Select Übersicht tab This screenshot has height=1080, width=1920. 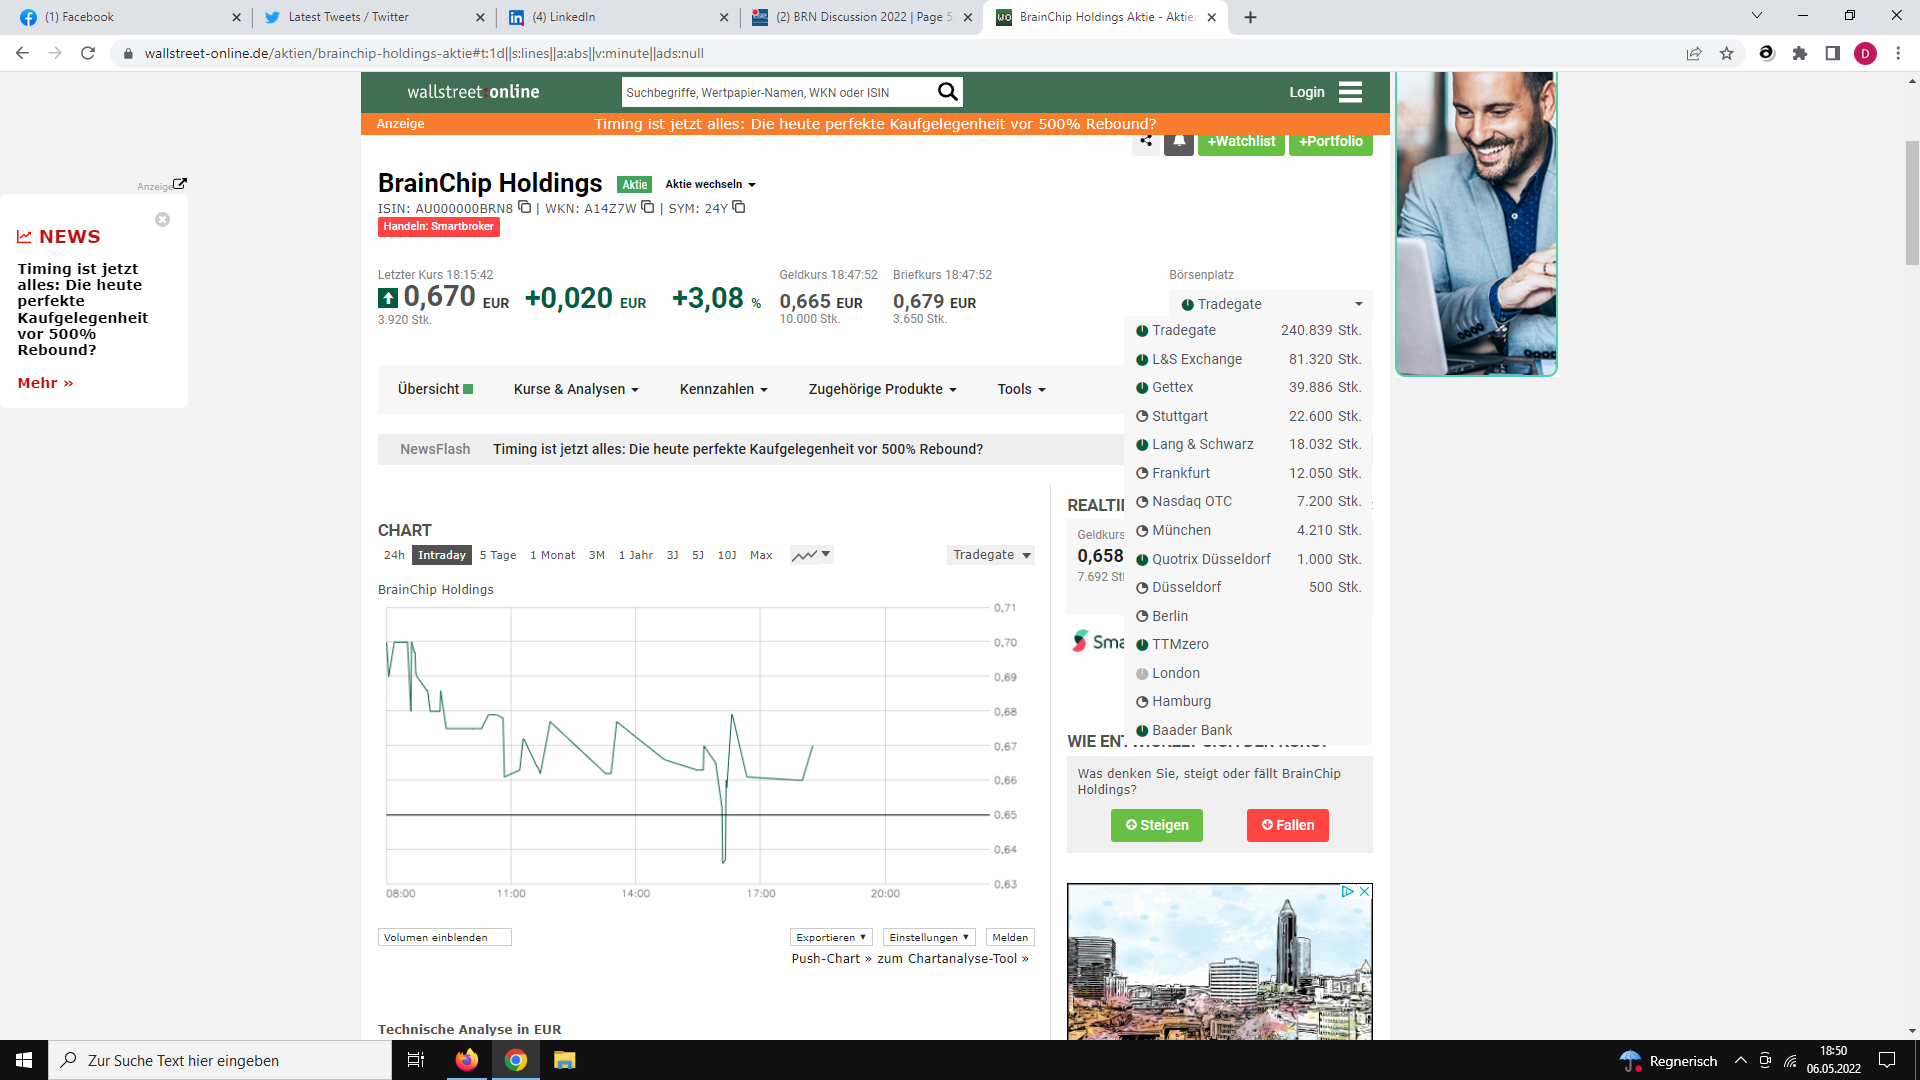(x=435, y=389)
